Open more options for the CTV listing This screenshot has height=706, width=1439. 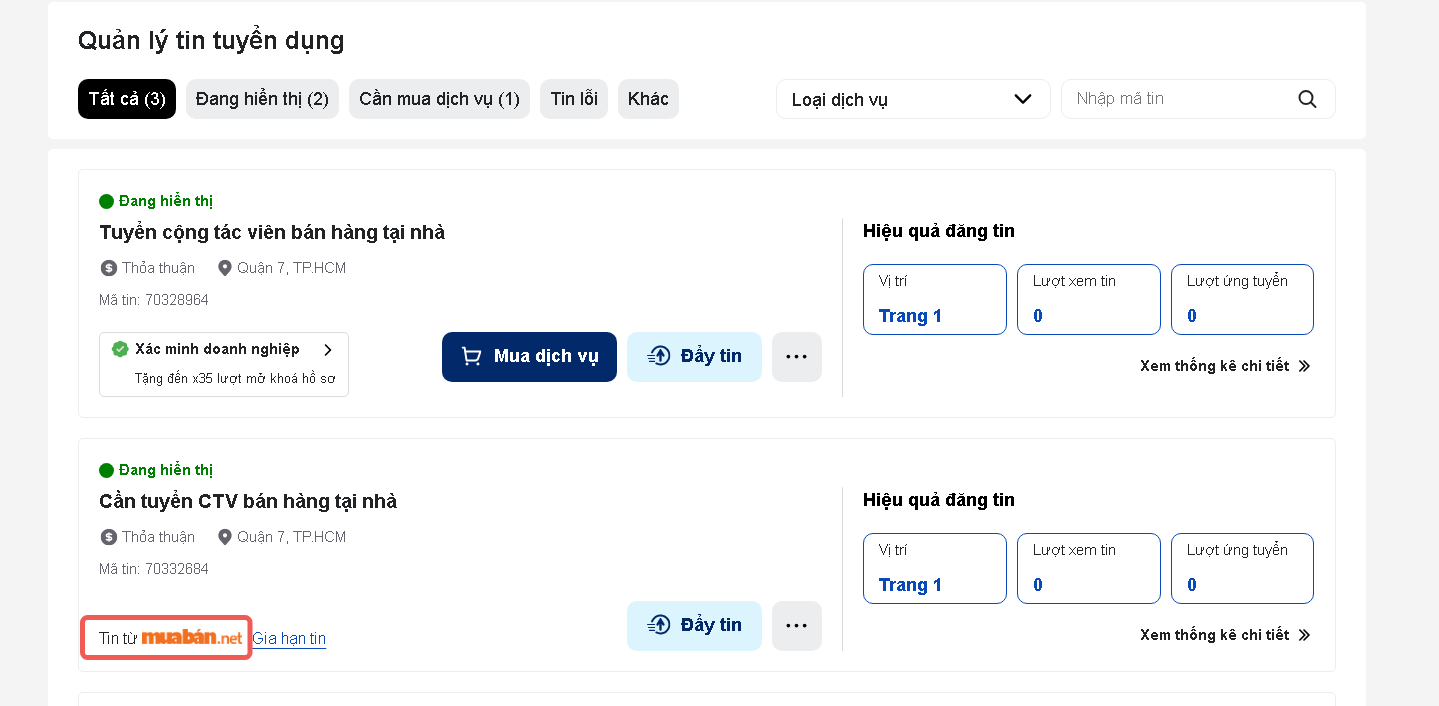[x=796, y=626]
